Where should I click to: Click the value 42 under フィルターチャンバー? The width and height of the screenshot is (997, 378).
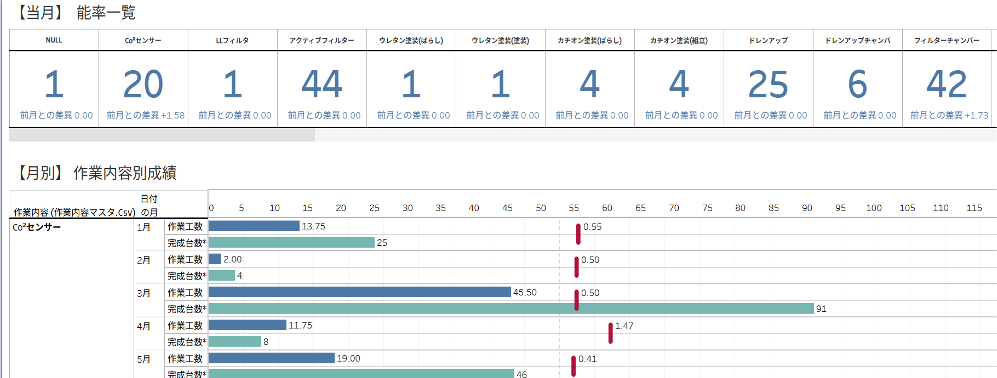[x=947, y=84]
